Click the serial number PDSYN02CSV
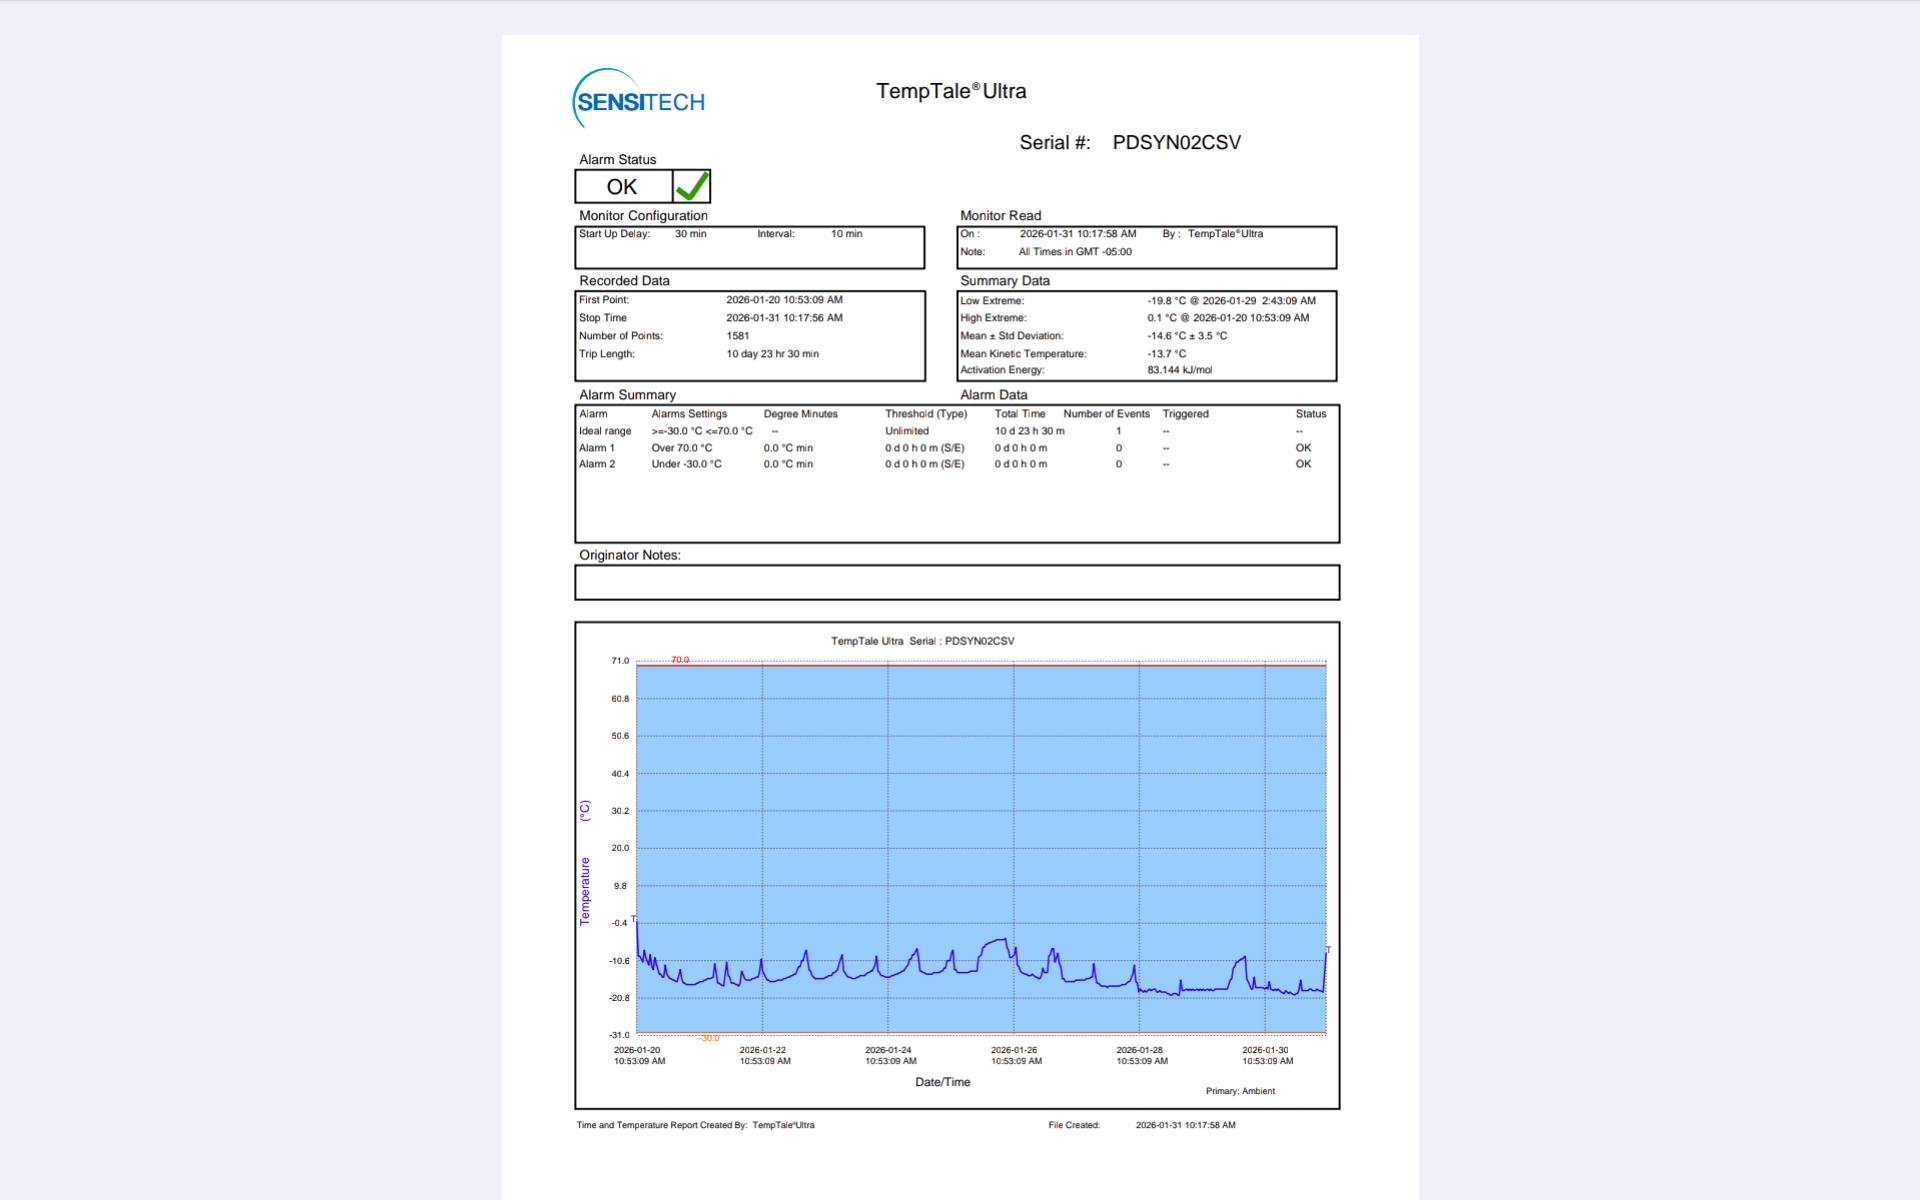The height and width of the screenshot is (1200, 1920). (x=1176, y=143)
